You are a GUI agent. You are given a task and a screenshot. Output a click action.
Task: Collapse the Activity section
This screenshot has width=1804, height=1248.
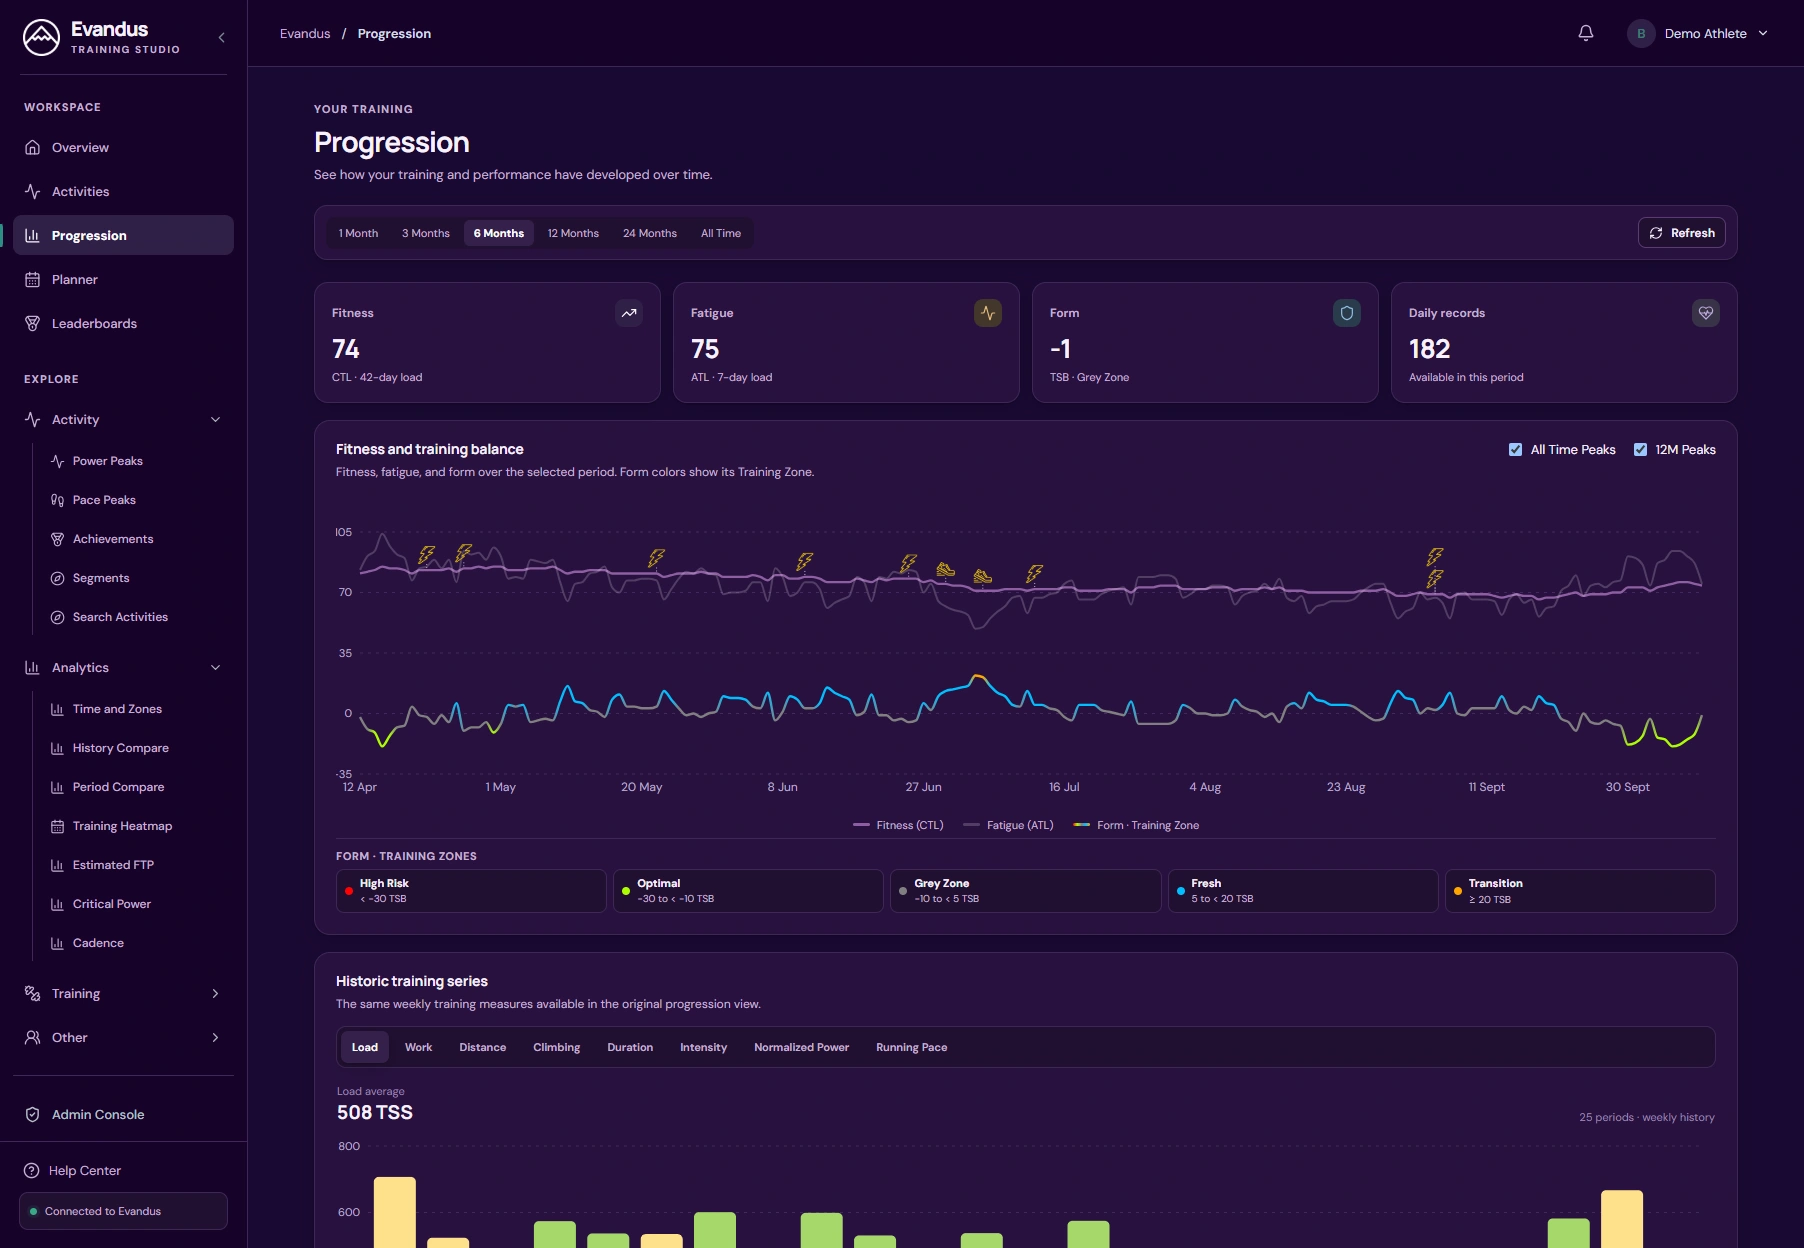pos(215,420)
